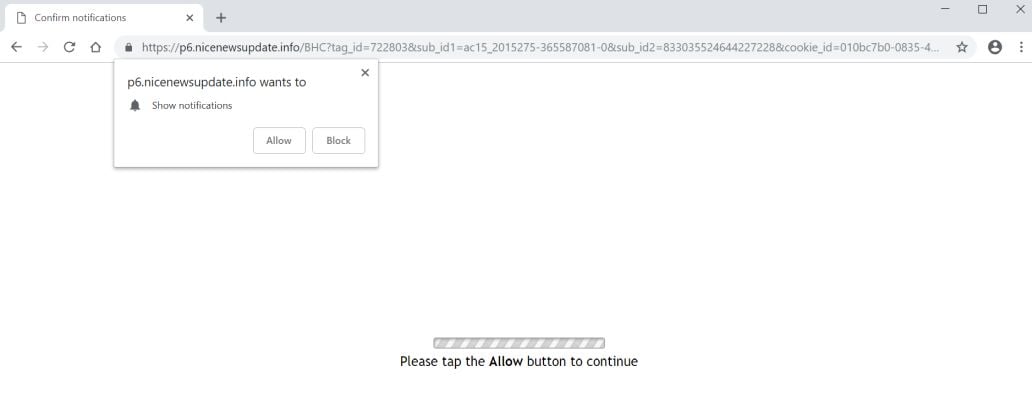
Task: Dismiss the notification permission popup
Action: coord(365,72)
